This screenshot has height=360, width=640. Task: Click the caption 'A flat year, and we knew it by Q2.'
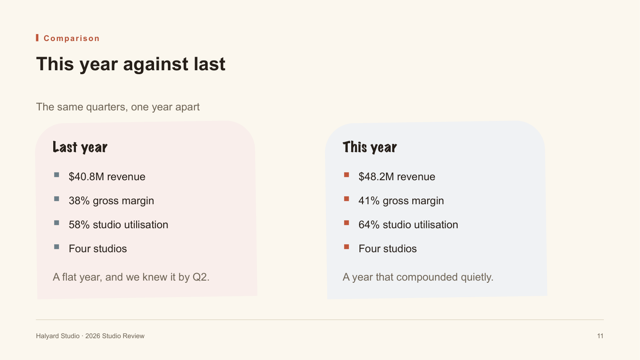(x=131, y=277)
